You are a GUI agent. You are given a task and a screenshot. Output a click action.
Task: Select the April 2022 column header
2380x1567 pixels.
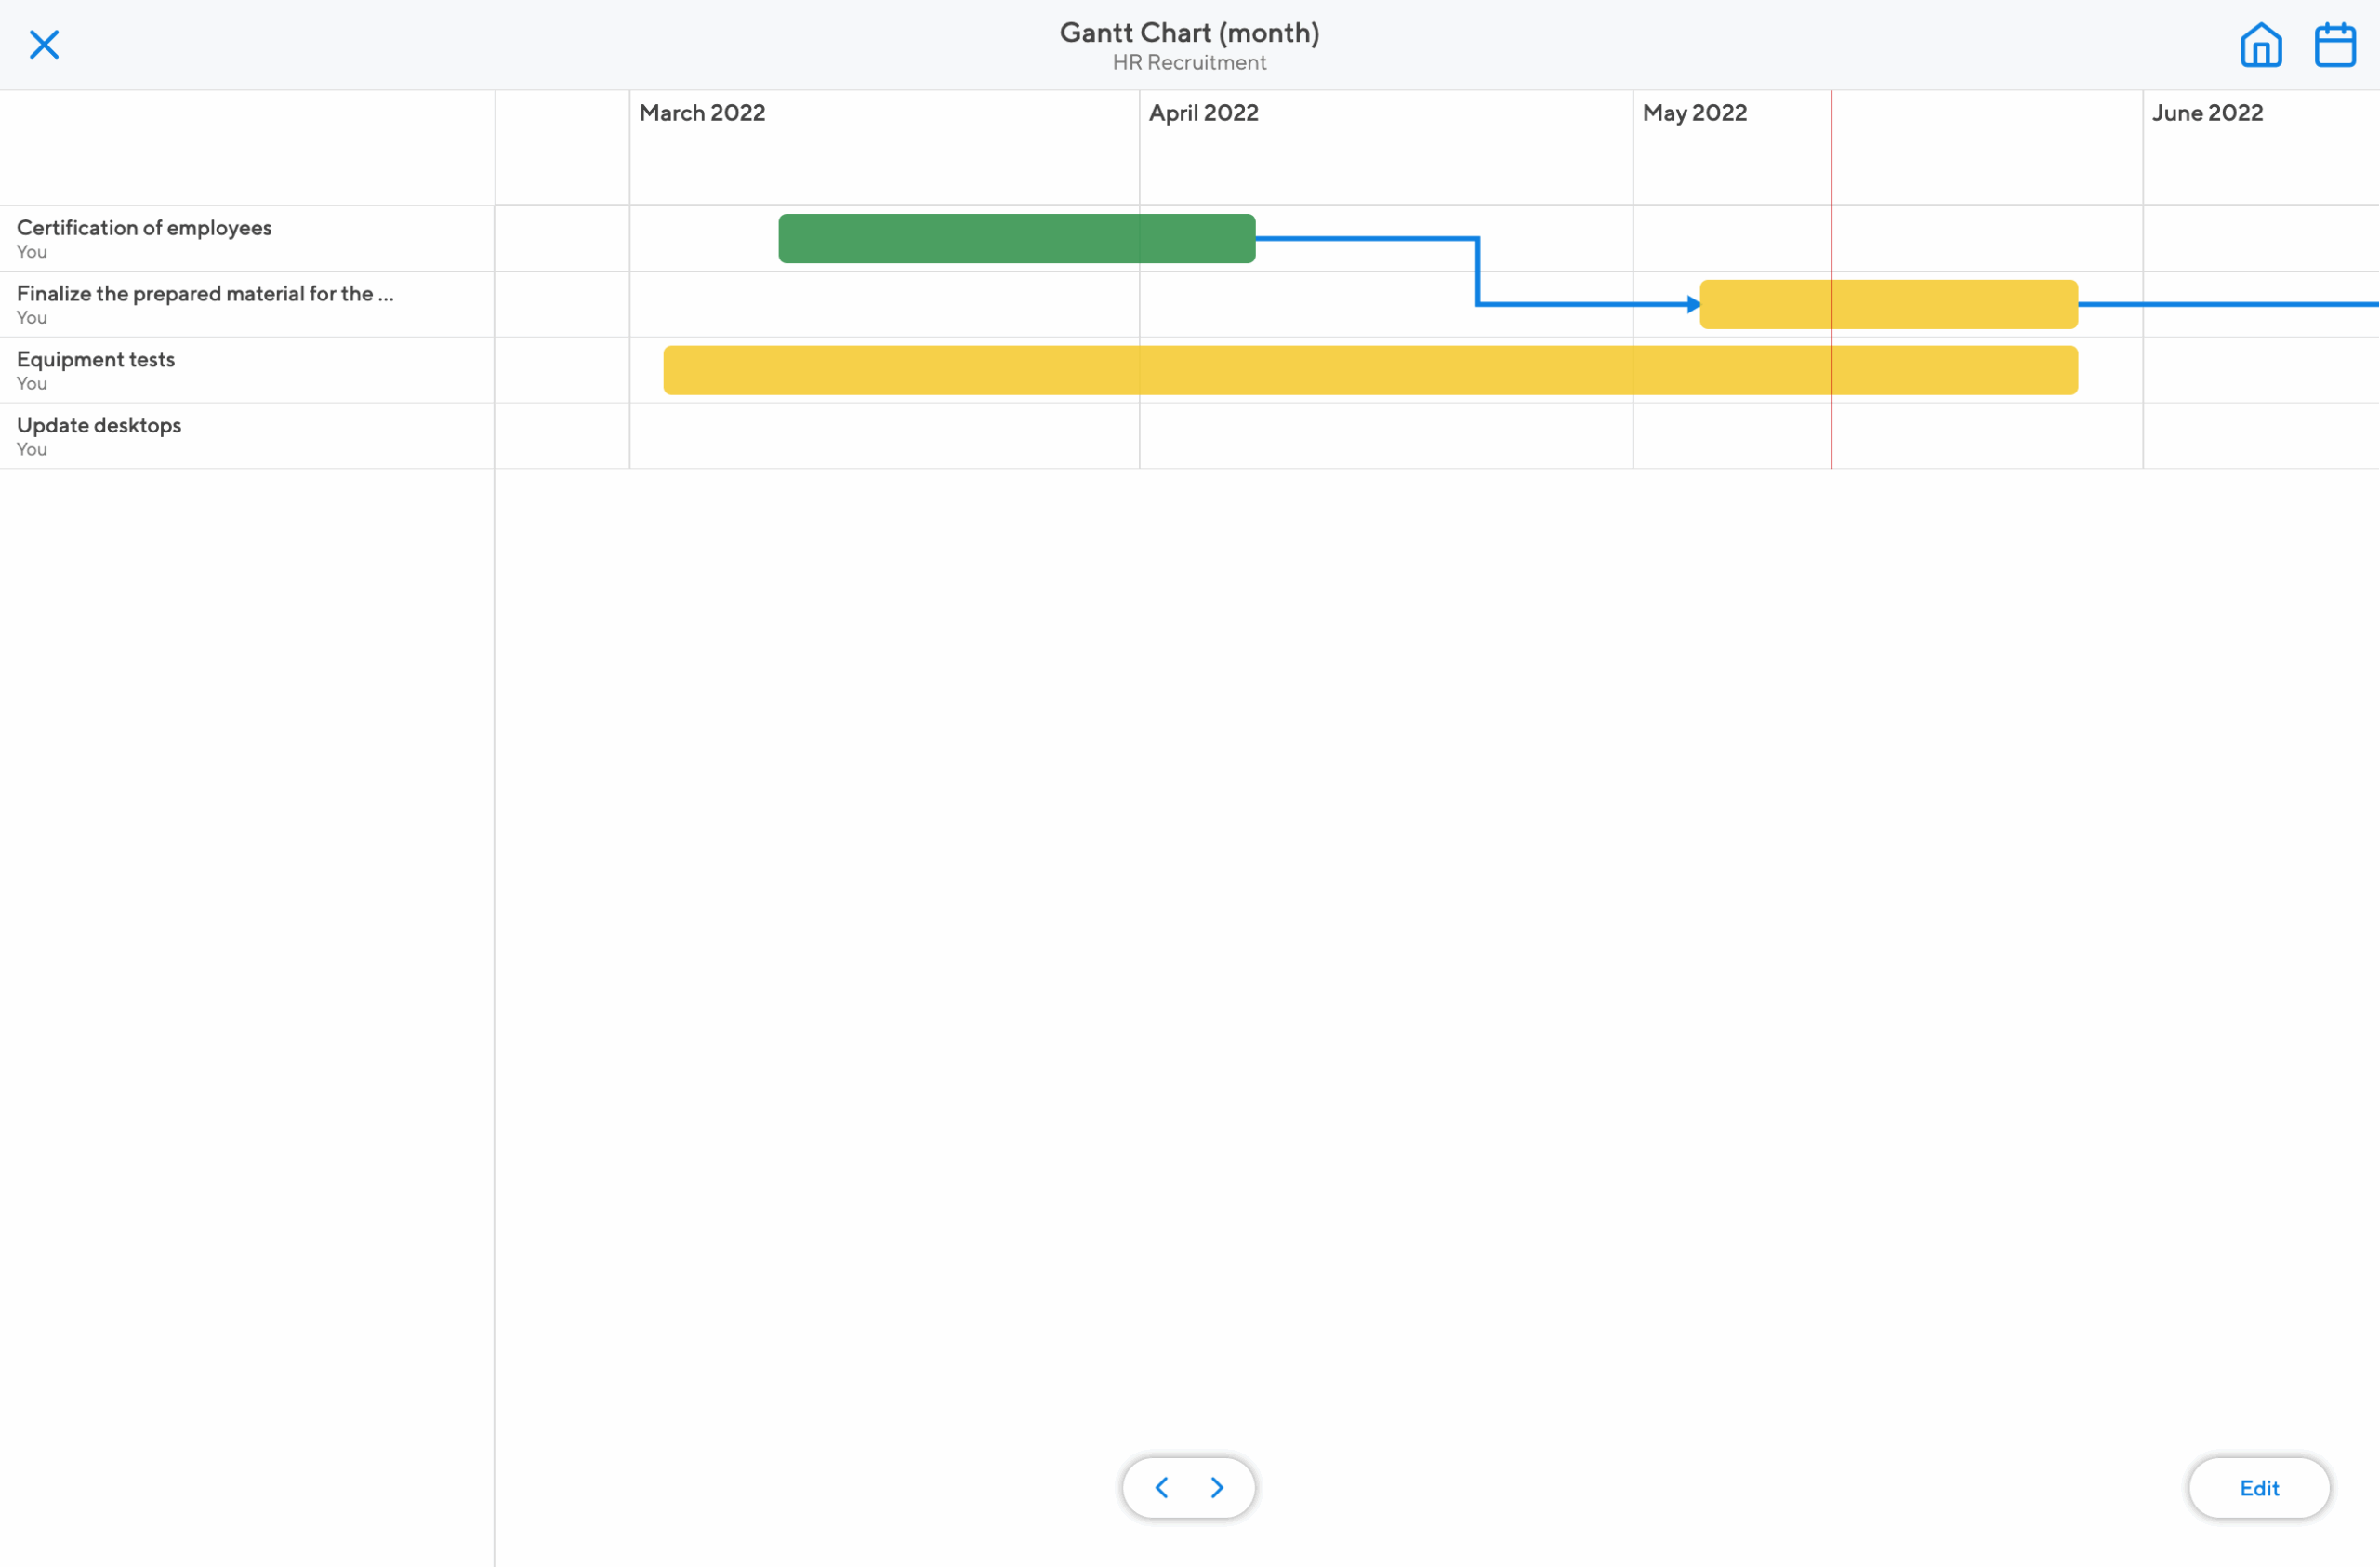point(1203,113)
